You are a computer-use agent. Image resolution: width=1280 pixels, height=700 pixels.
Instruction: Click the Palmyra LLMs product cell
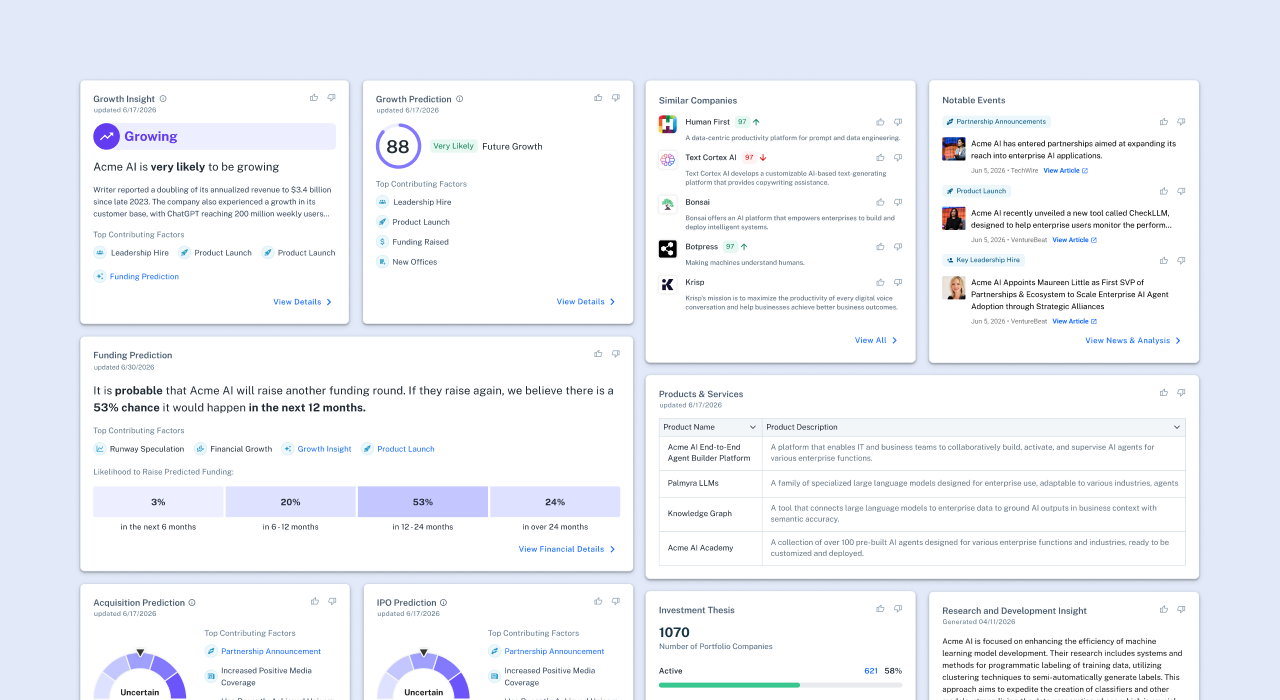tap(711, 483)
